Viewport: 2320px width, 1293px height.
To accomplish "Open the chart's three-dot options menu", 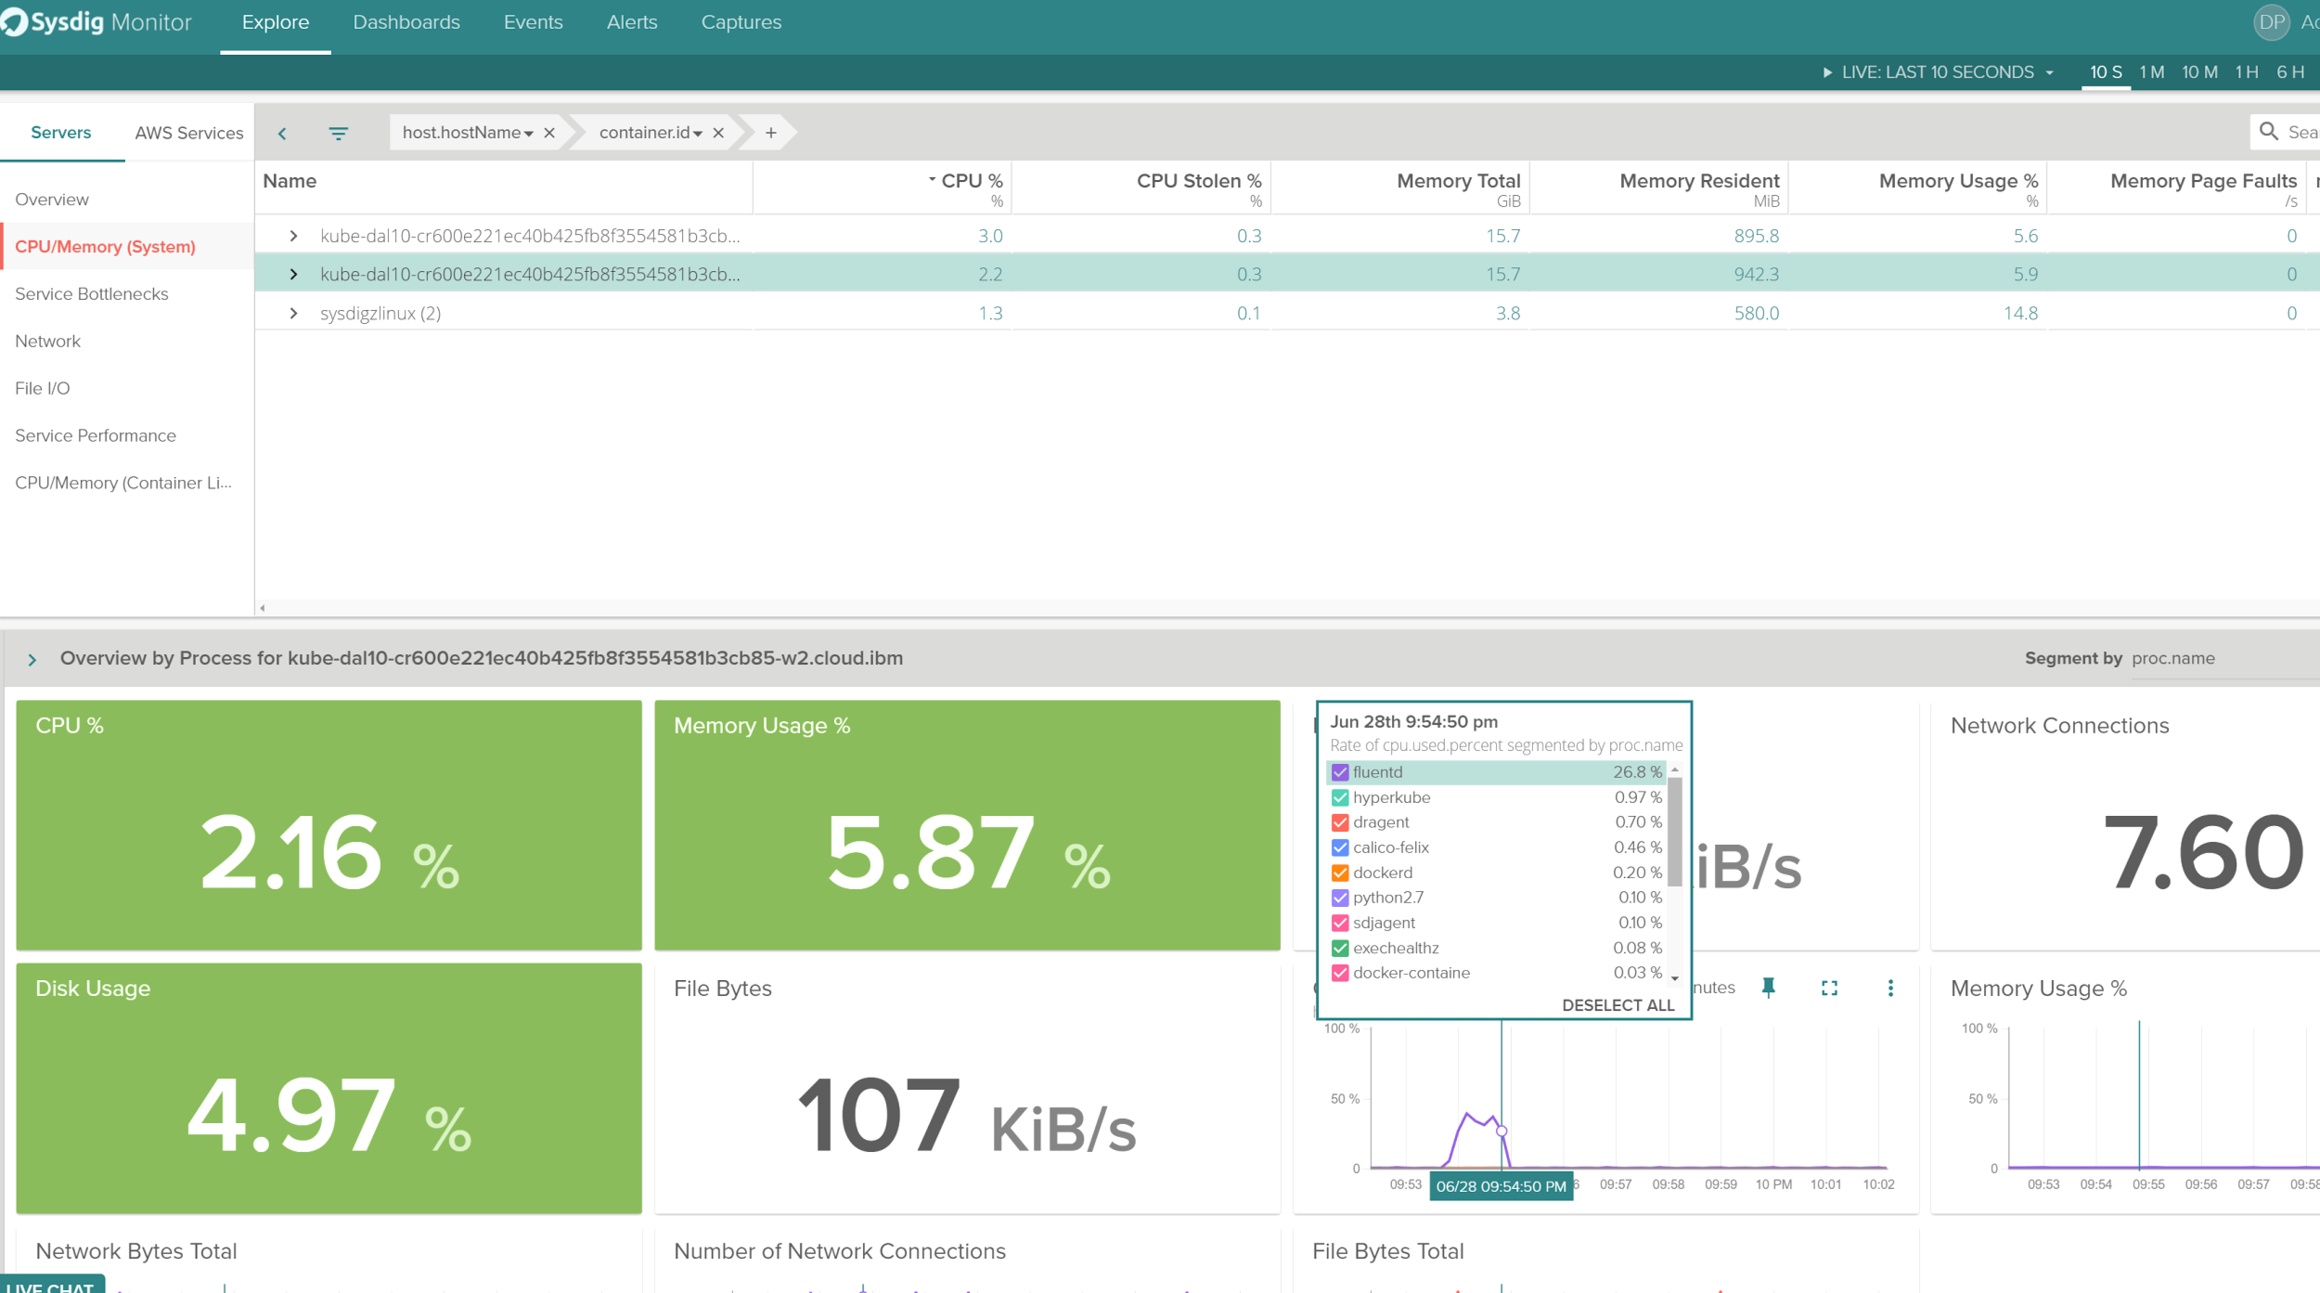I will 1890,987.
